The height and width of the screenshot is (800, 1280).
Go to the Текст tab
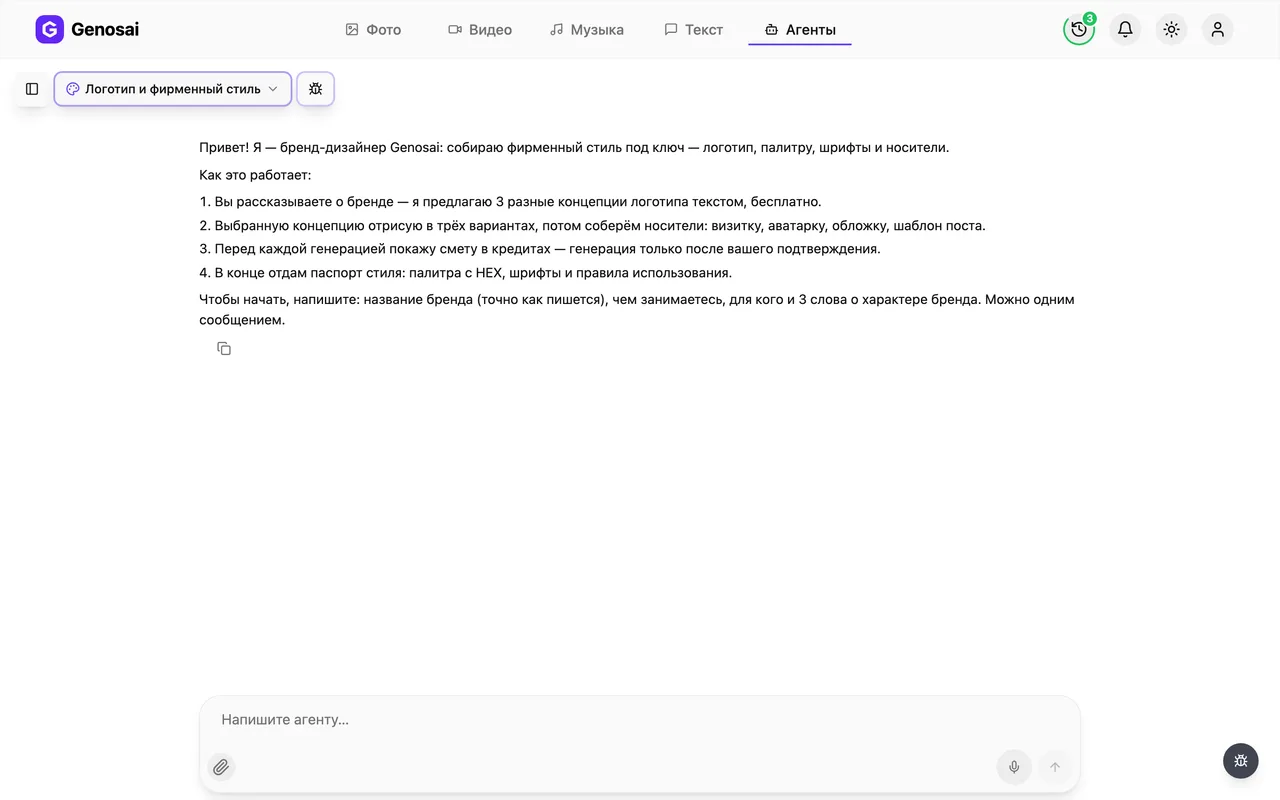(694, 30)
